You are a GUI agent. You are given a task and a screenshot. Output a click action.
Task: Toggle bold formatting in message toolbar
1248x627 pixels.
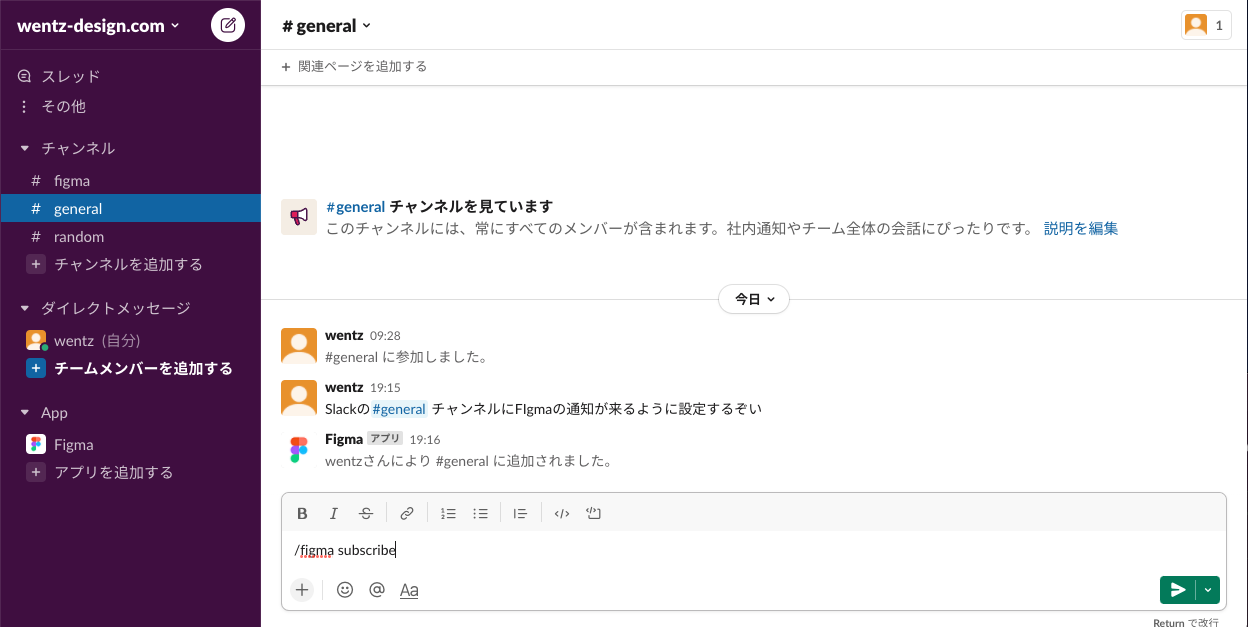(x=302, y=514)
